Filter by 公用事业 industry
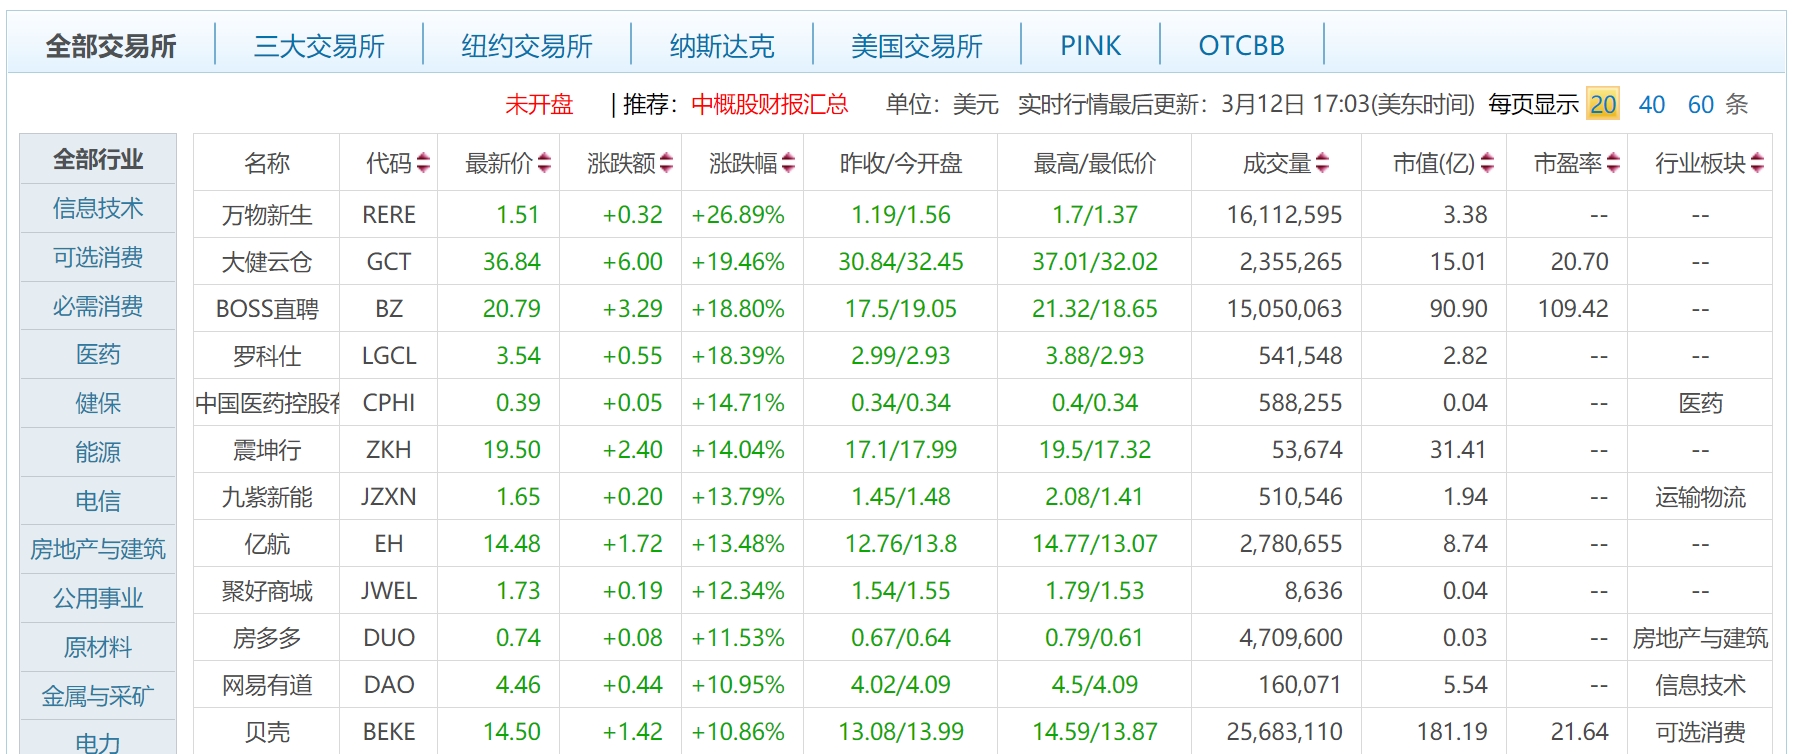The height and width of the screenshot is (754, 1796). pyautogui.click(x=98, y=598)
